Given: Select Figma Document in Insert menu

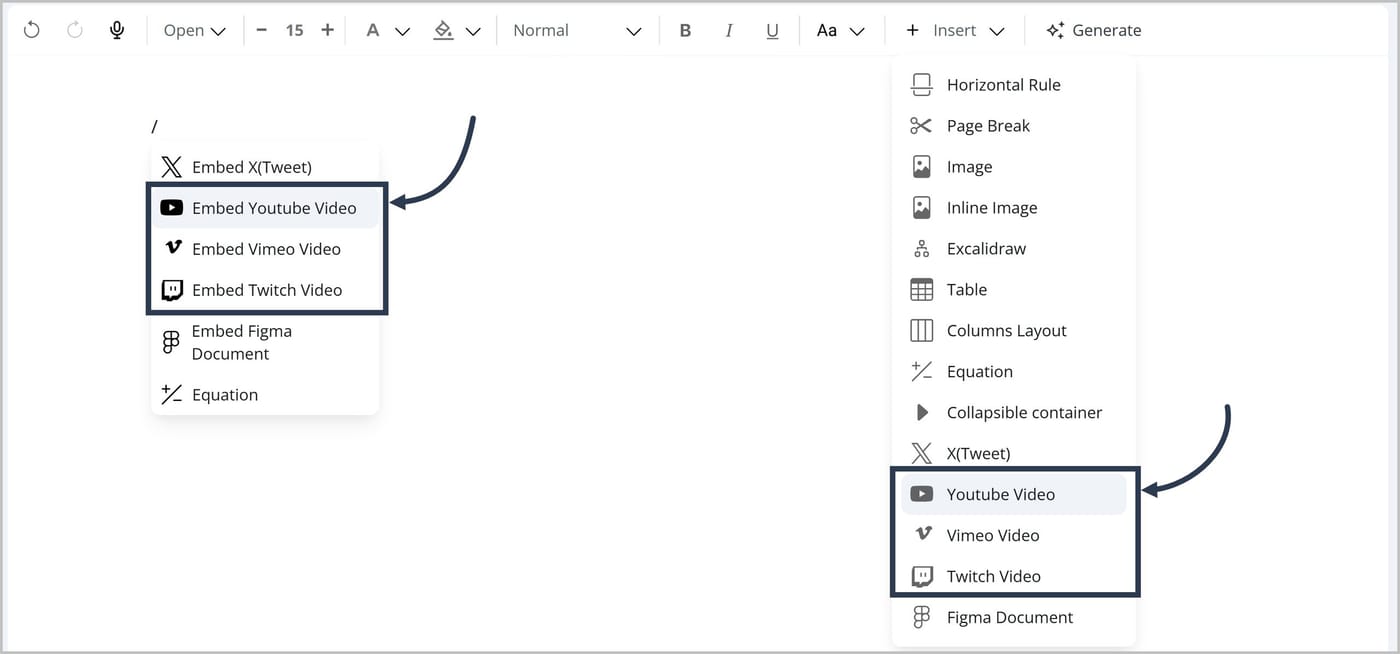Looking at the screenshot, I should pos(1014,618).
